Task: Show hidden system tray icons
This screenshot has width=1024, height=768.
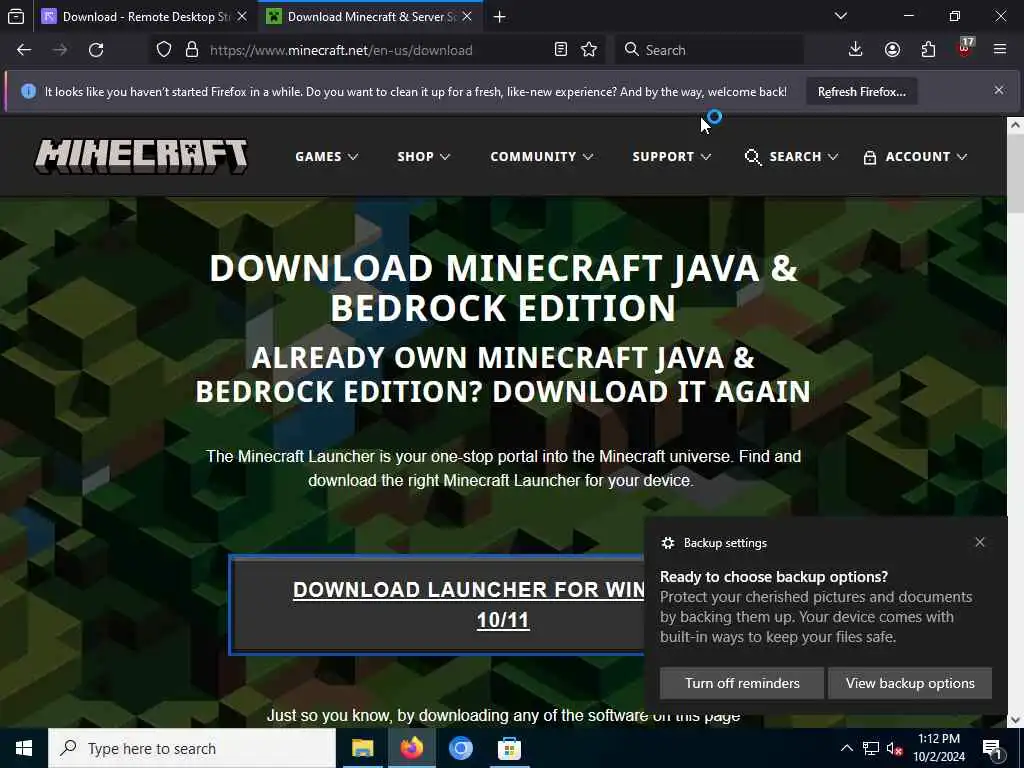Action: 846,748
